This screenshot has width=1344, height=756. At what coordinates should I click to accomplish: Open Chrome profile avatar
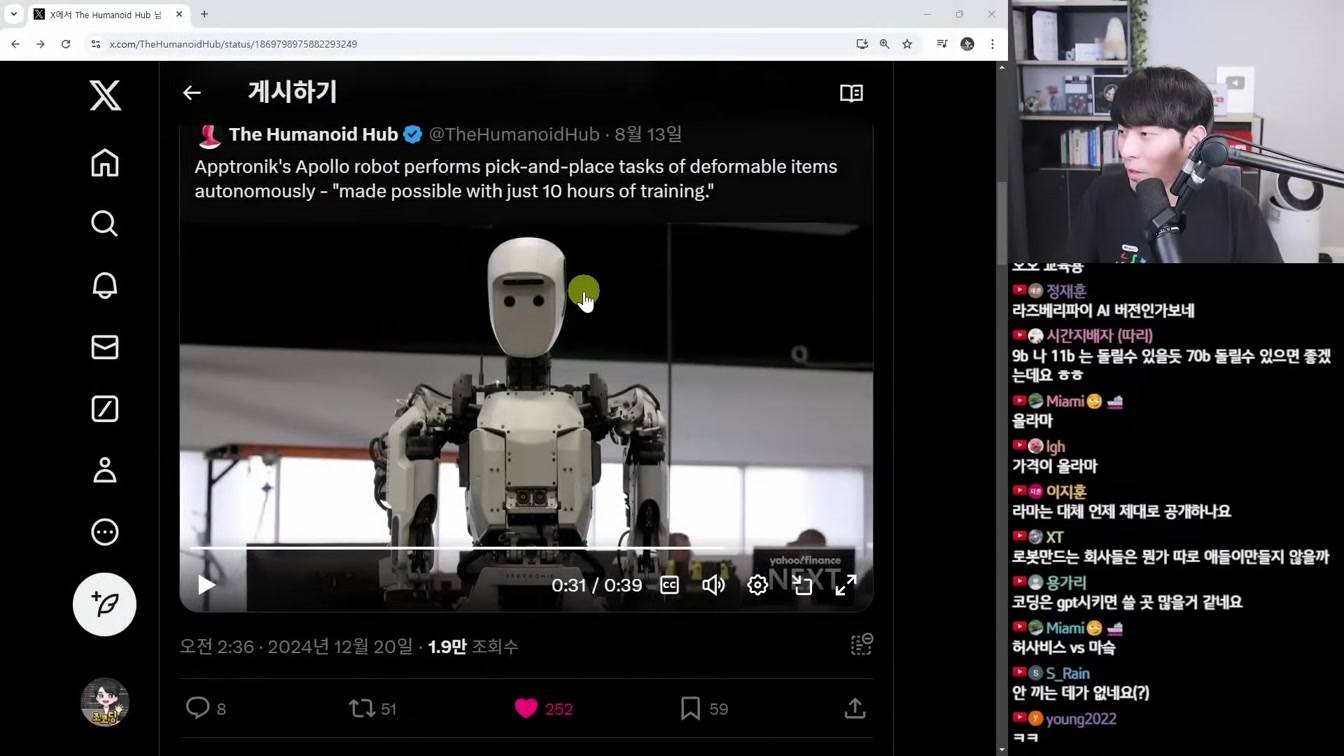(967, 44)
